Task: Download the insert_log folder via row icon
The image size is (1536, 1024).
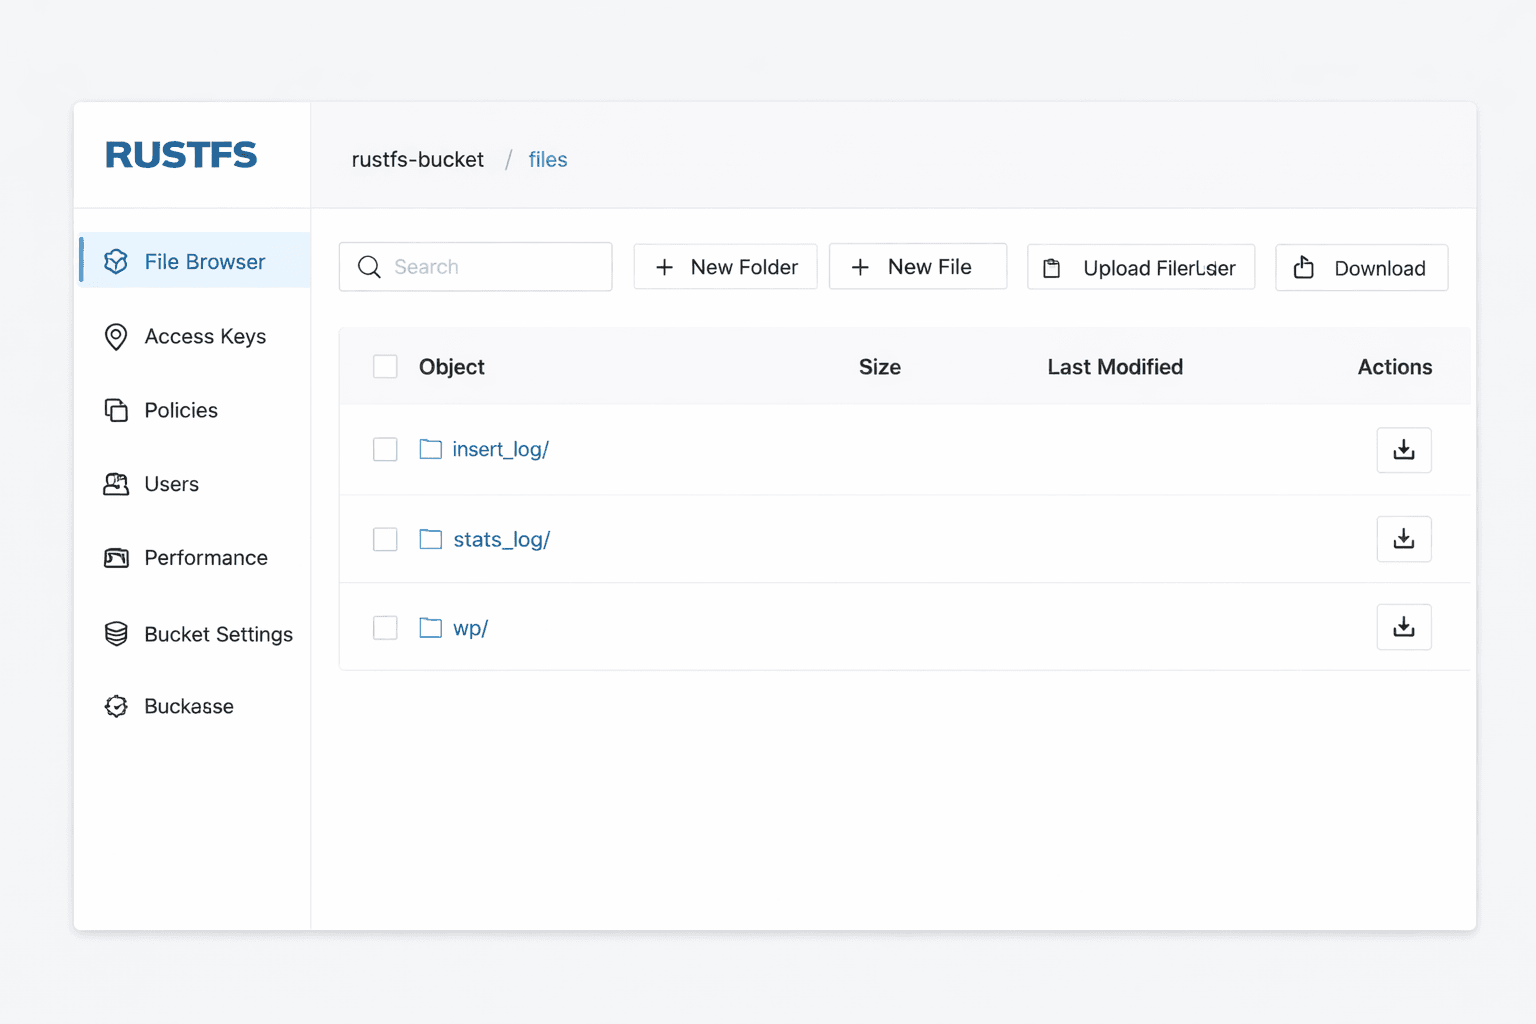Action: point(1403,450)
